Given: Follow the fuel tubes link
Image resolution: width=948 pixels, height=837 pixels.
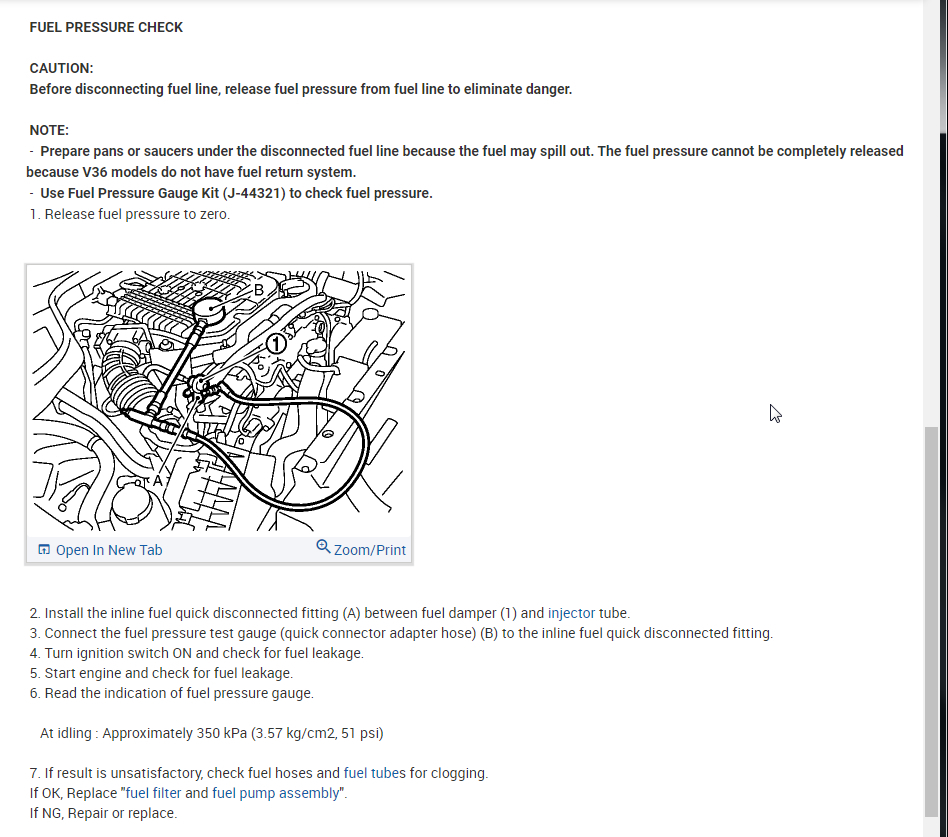Looking at the screenshot, I should tap(374, 773).
